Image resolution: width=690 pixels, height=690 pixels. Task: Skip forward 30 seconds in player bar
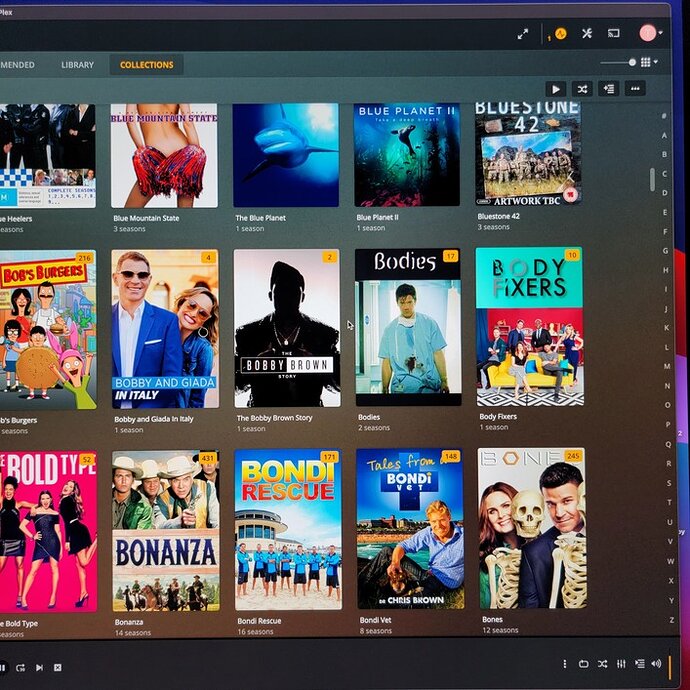tap(20, 668)
